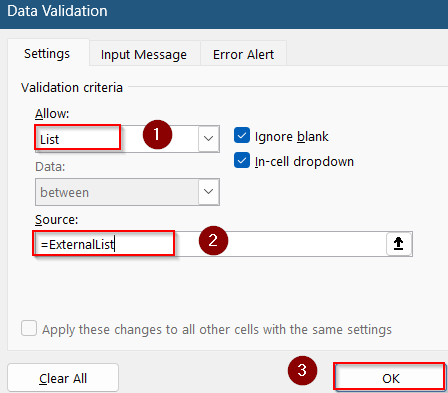Open the disabled Data between dropdown arrow
448x393 pixels.
pyautogui.click(x=209, y=192)
